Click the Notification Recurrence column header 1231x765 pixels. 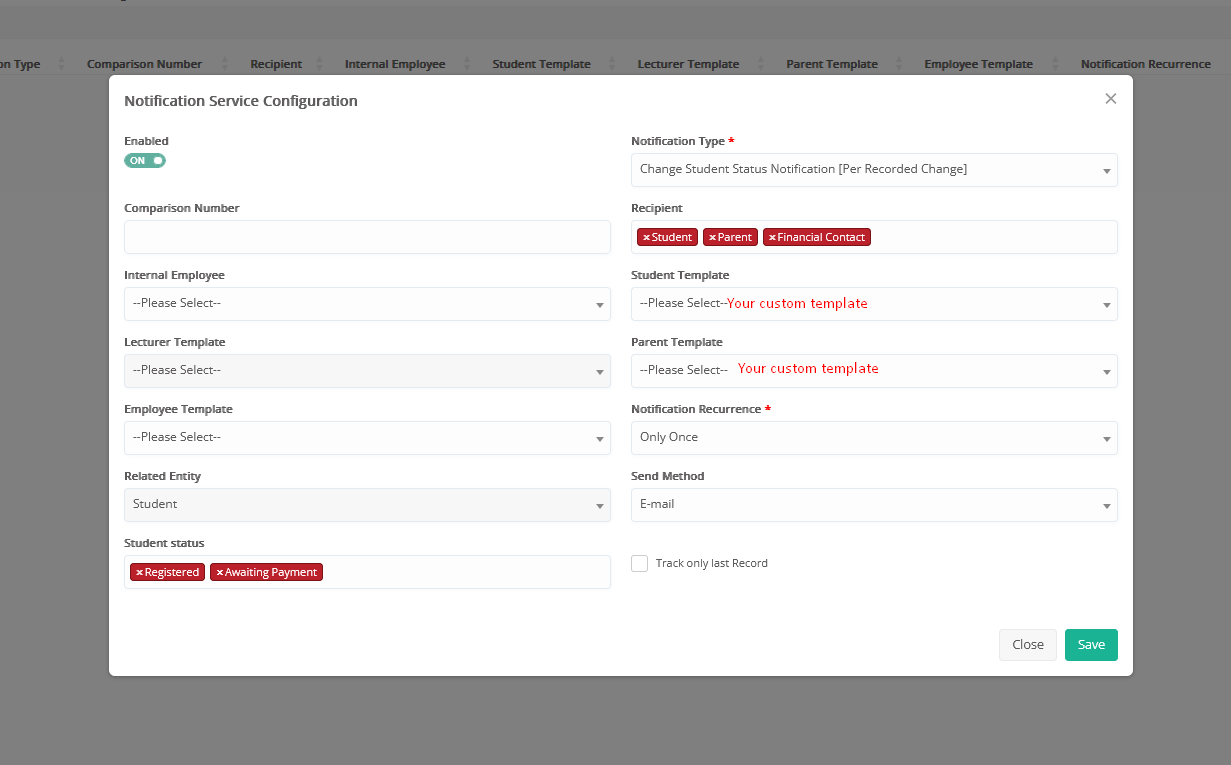(1145, 64)
